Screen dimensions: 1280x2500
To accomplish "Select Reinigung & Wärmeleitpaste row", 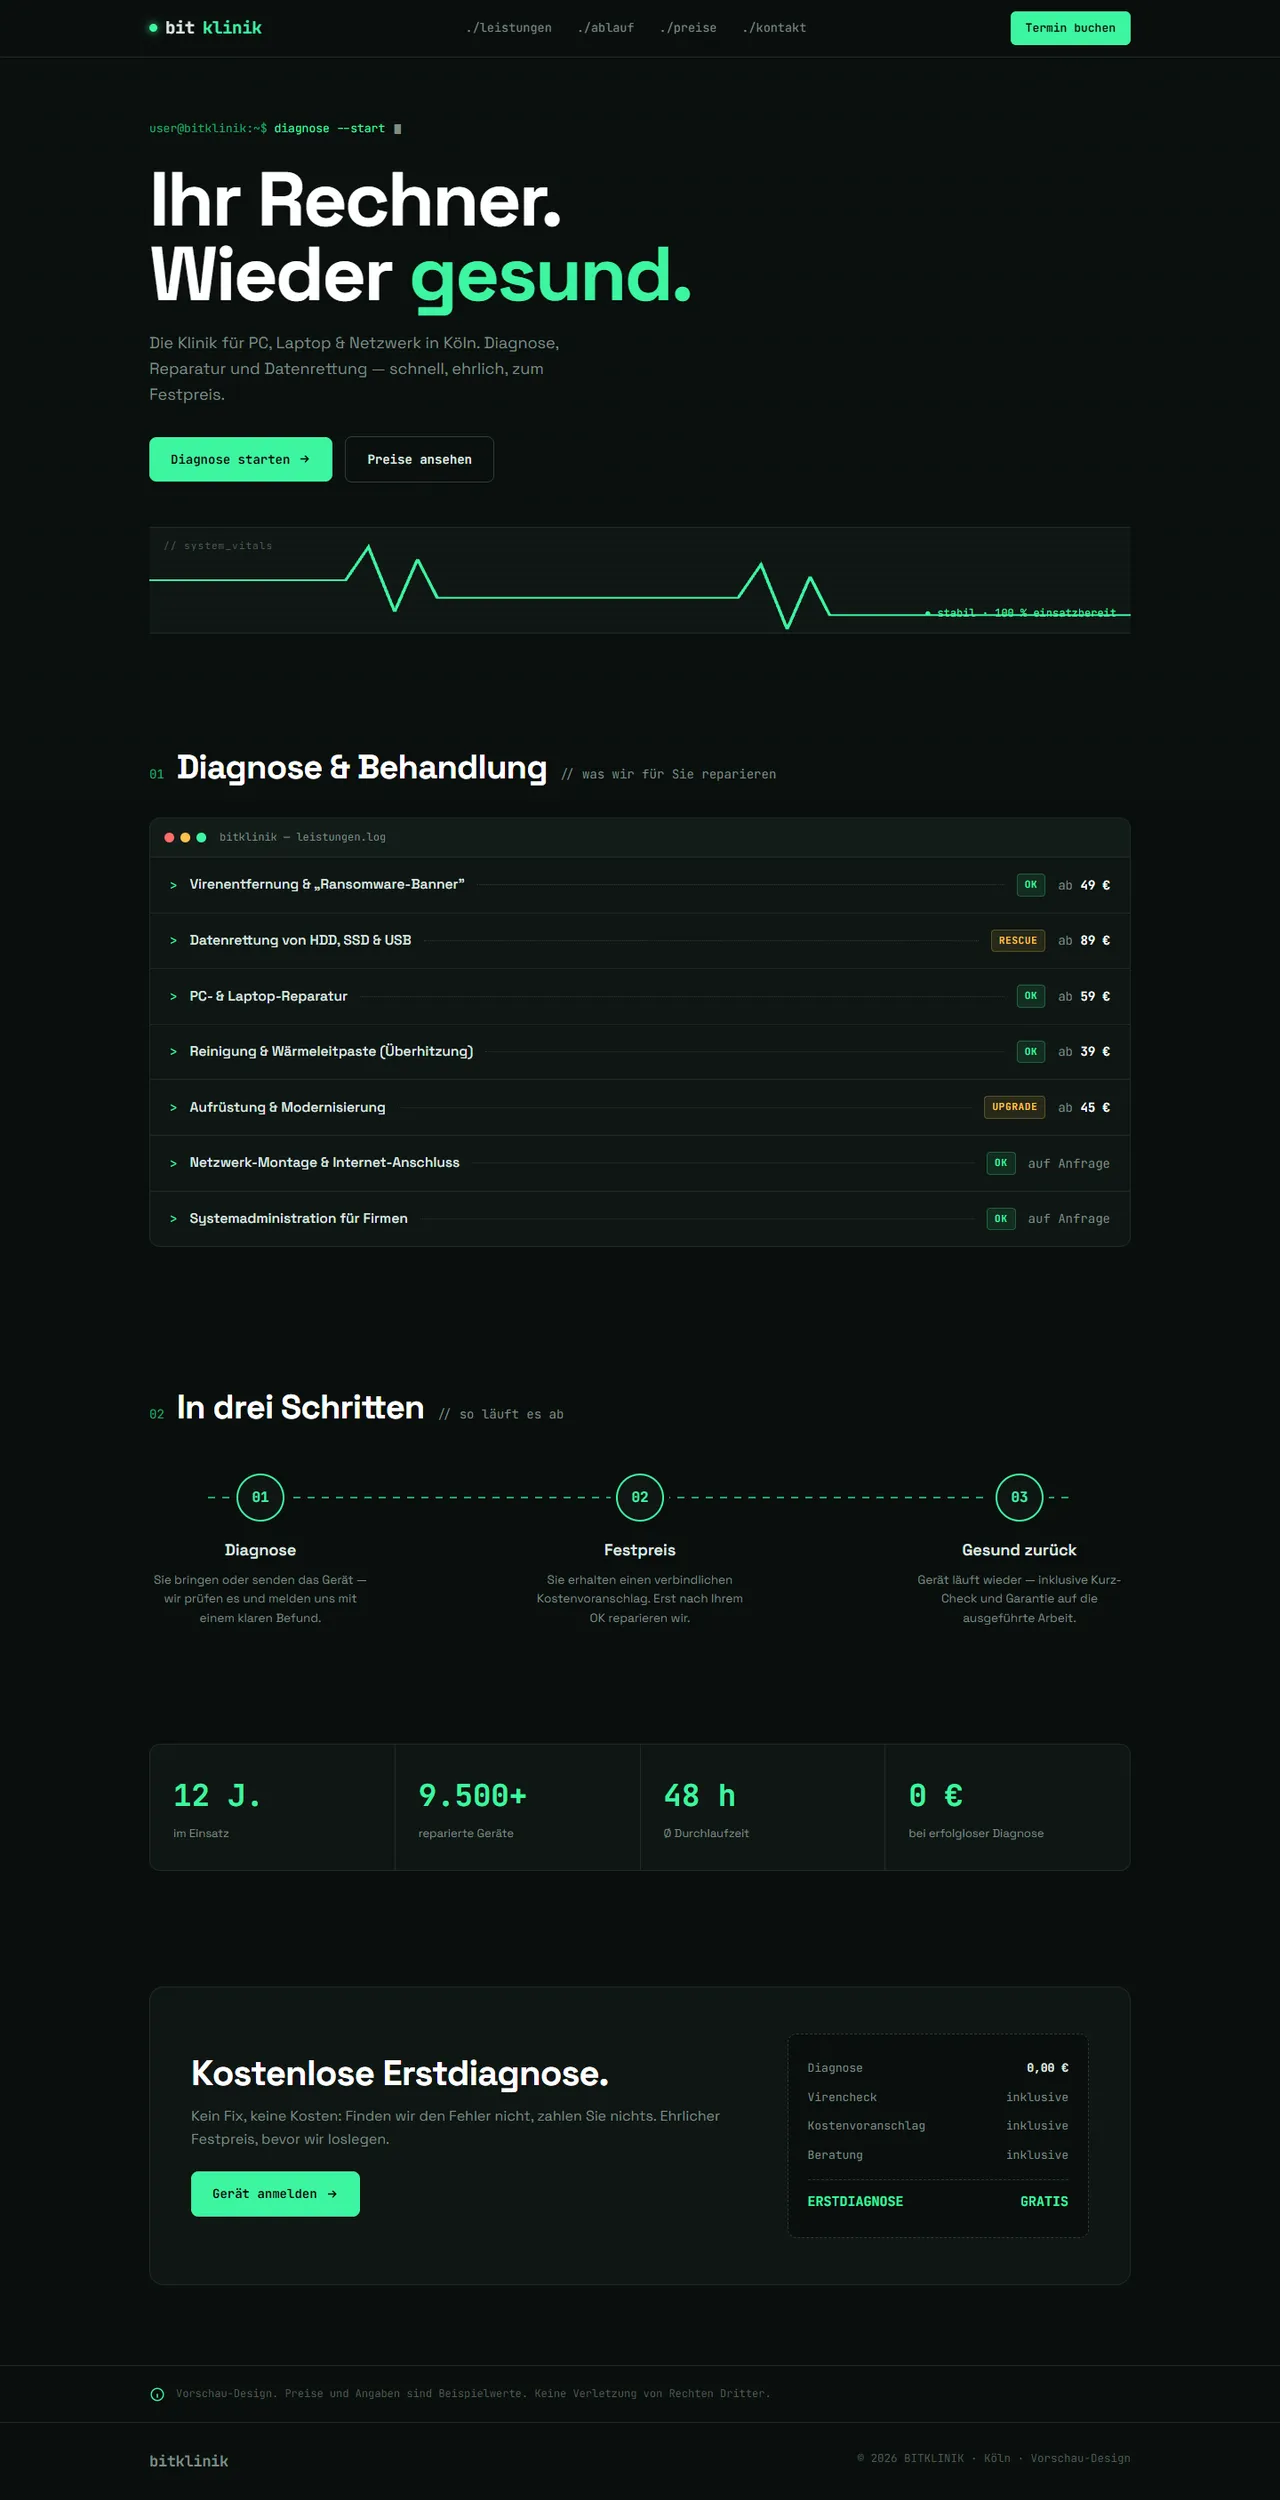I will [x=640, y=1051].
